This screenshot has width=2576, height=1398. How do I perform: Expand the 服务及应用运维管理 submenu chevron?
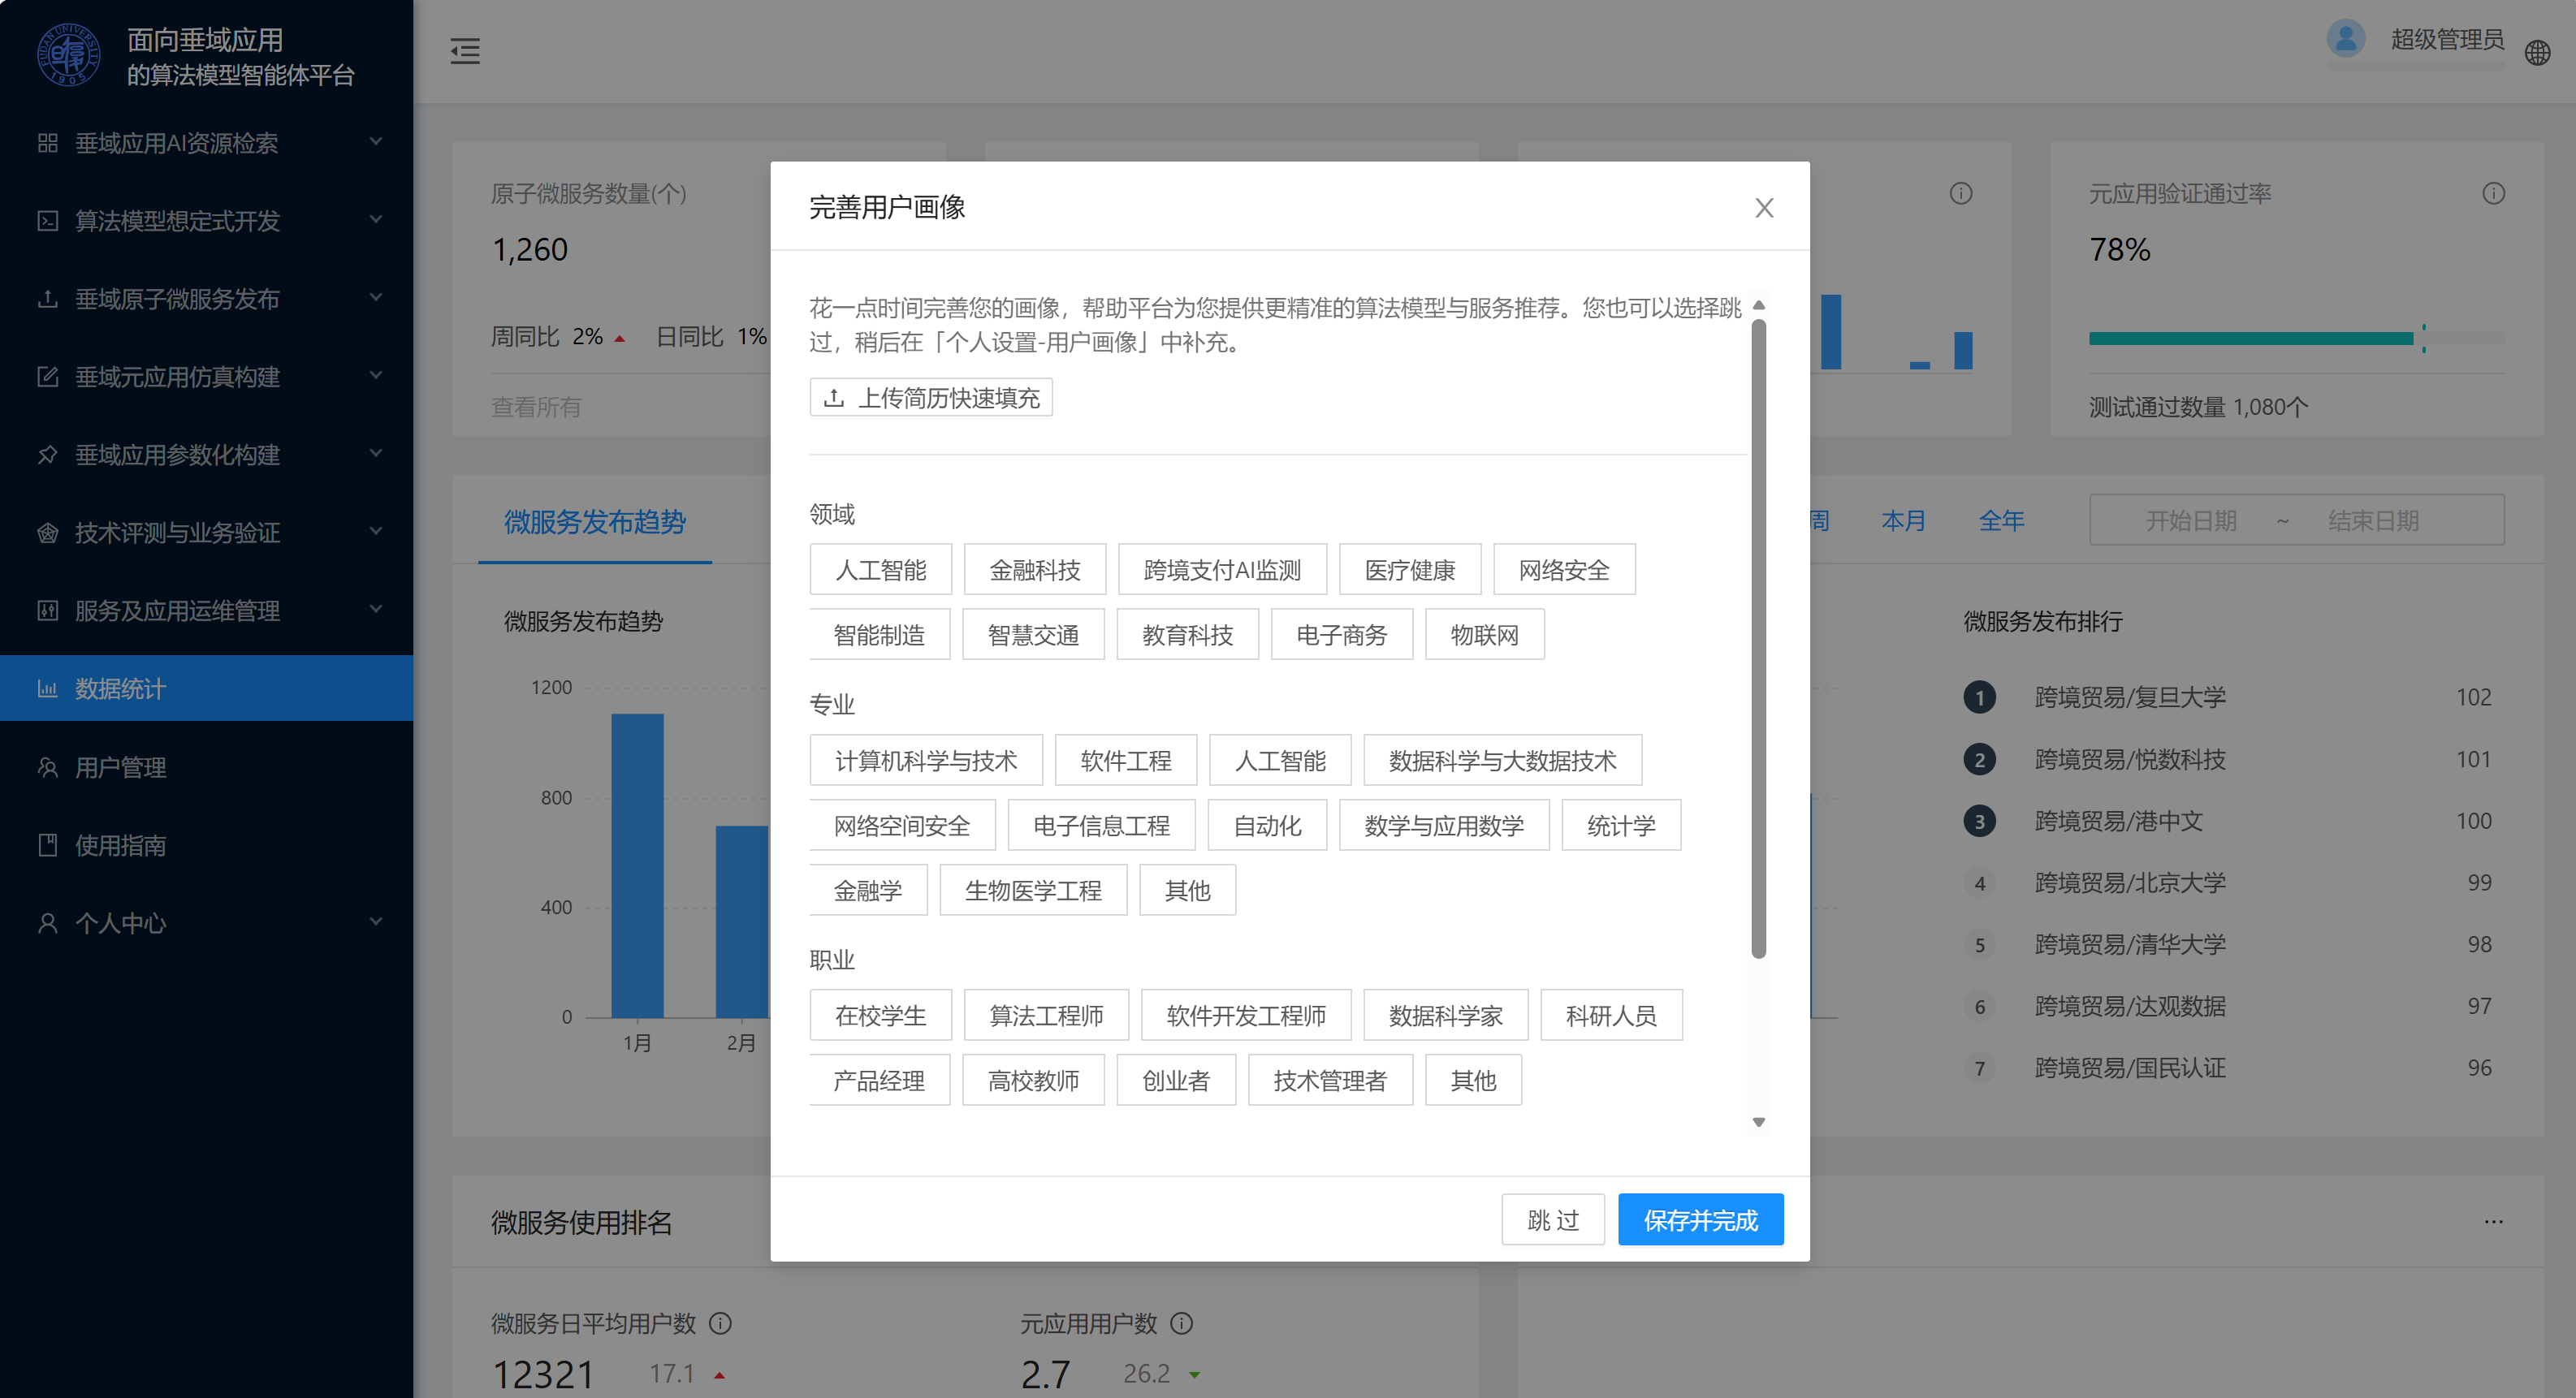(x=376, y=610)
